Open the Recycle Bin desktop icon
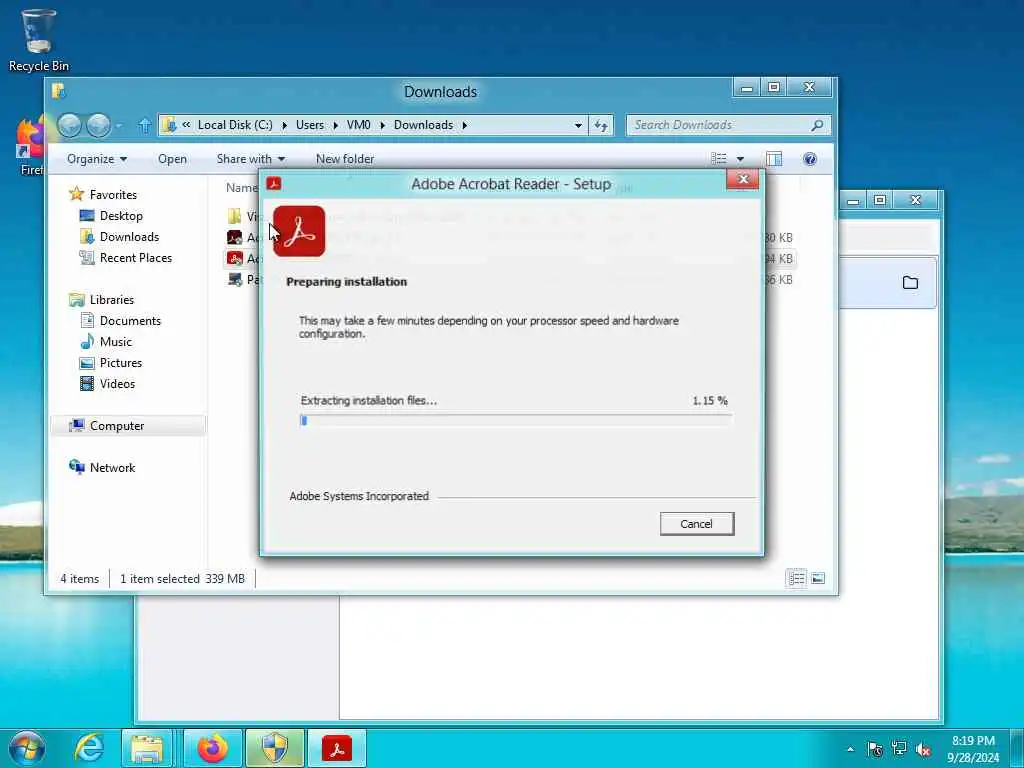The height and width of the screenshot is (768, 1024). (x=39, y=40)
